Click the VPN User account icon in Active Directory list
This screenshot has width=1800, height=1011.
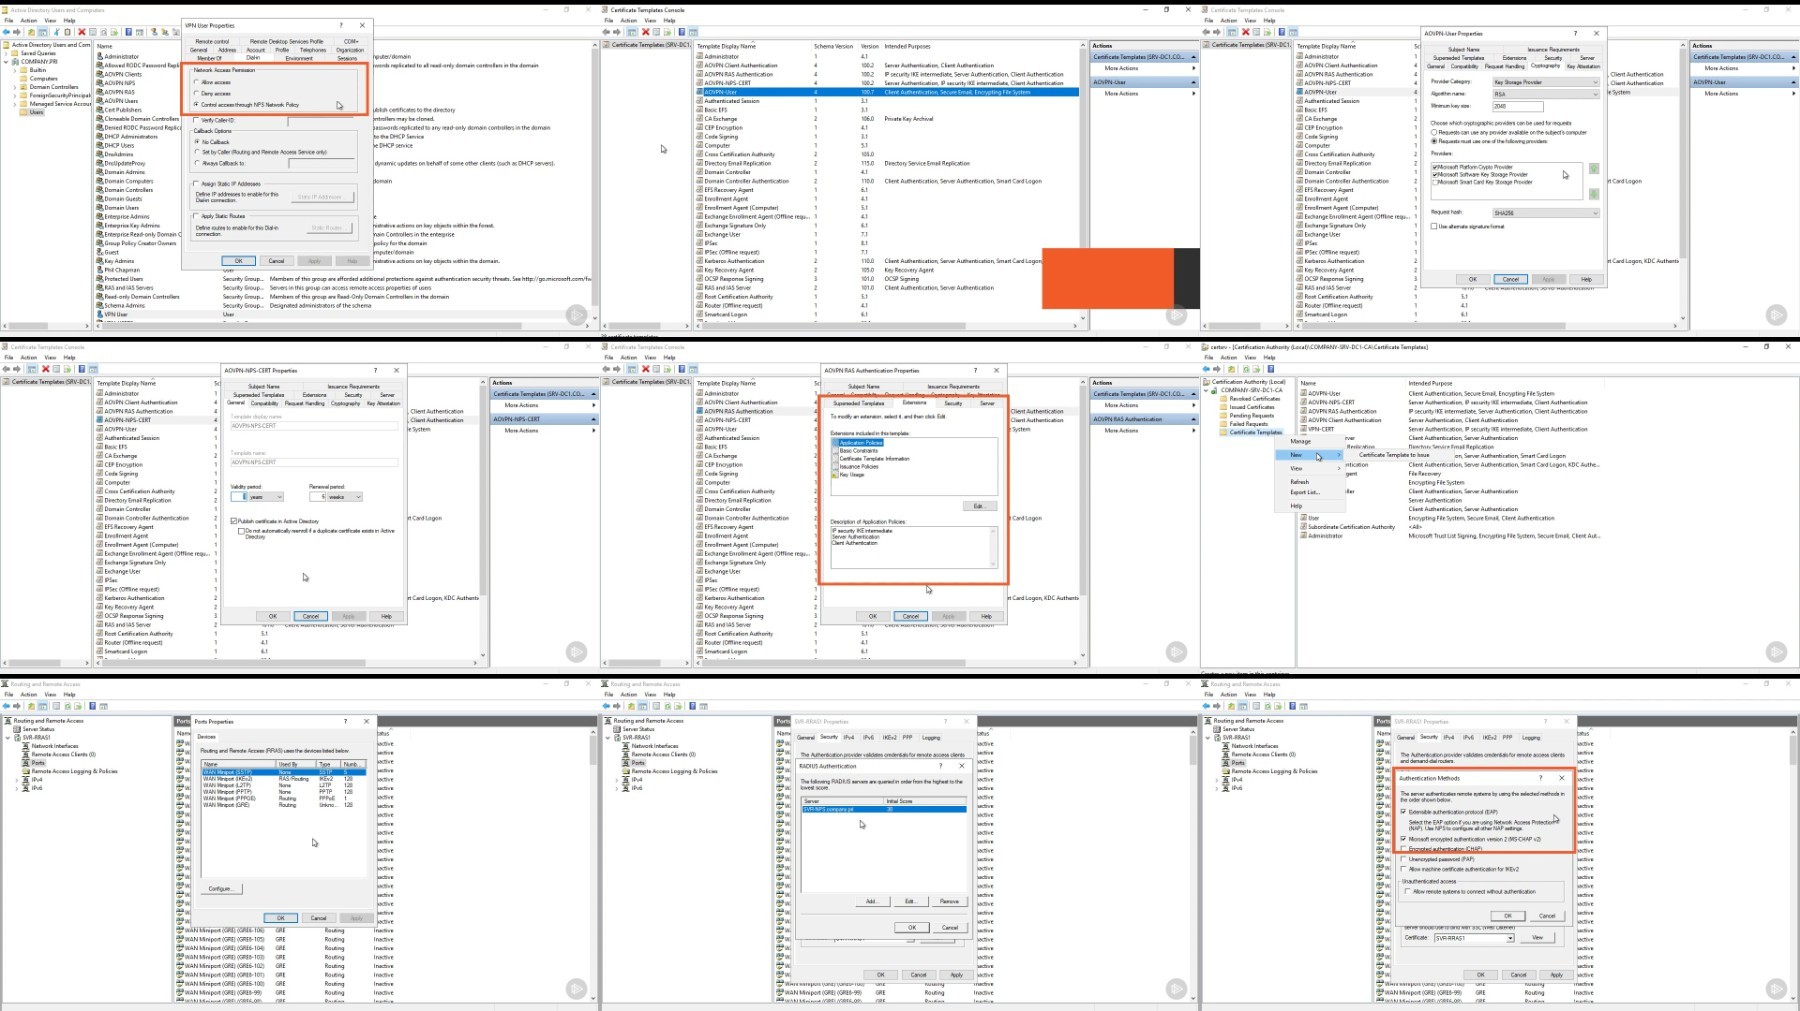pos(100,314)
